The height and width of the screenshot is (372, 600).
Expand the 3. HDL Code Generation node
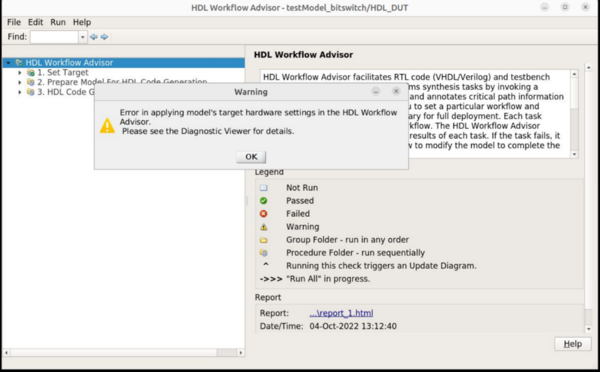[x=20, y=92]
